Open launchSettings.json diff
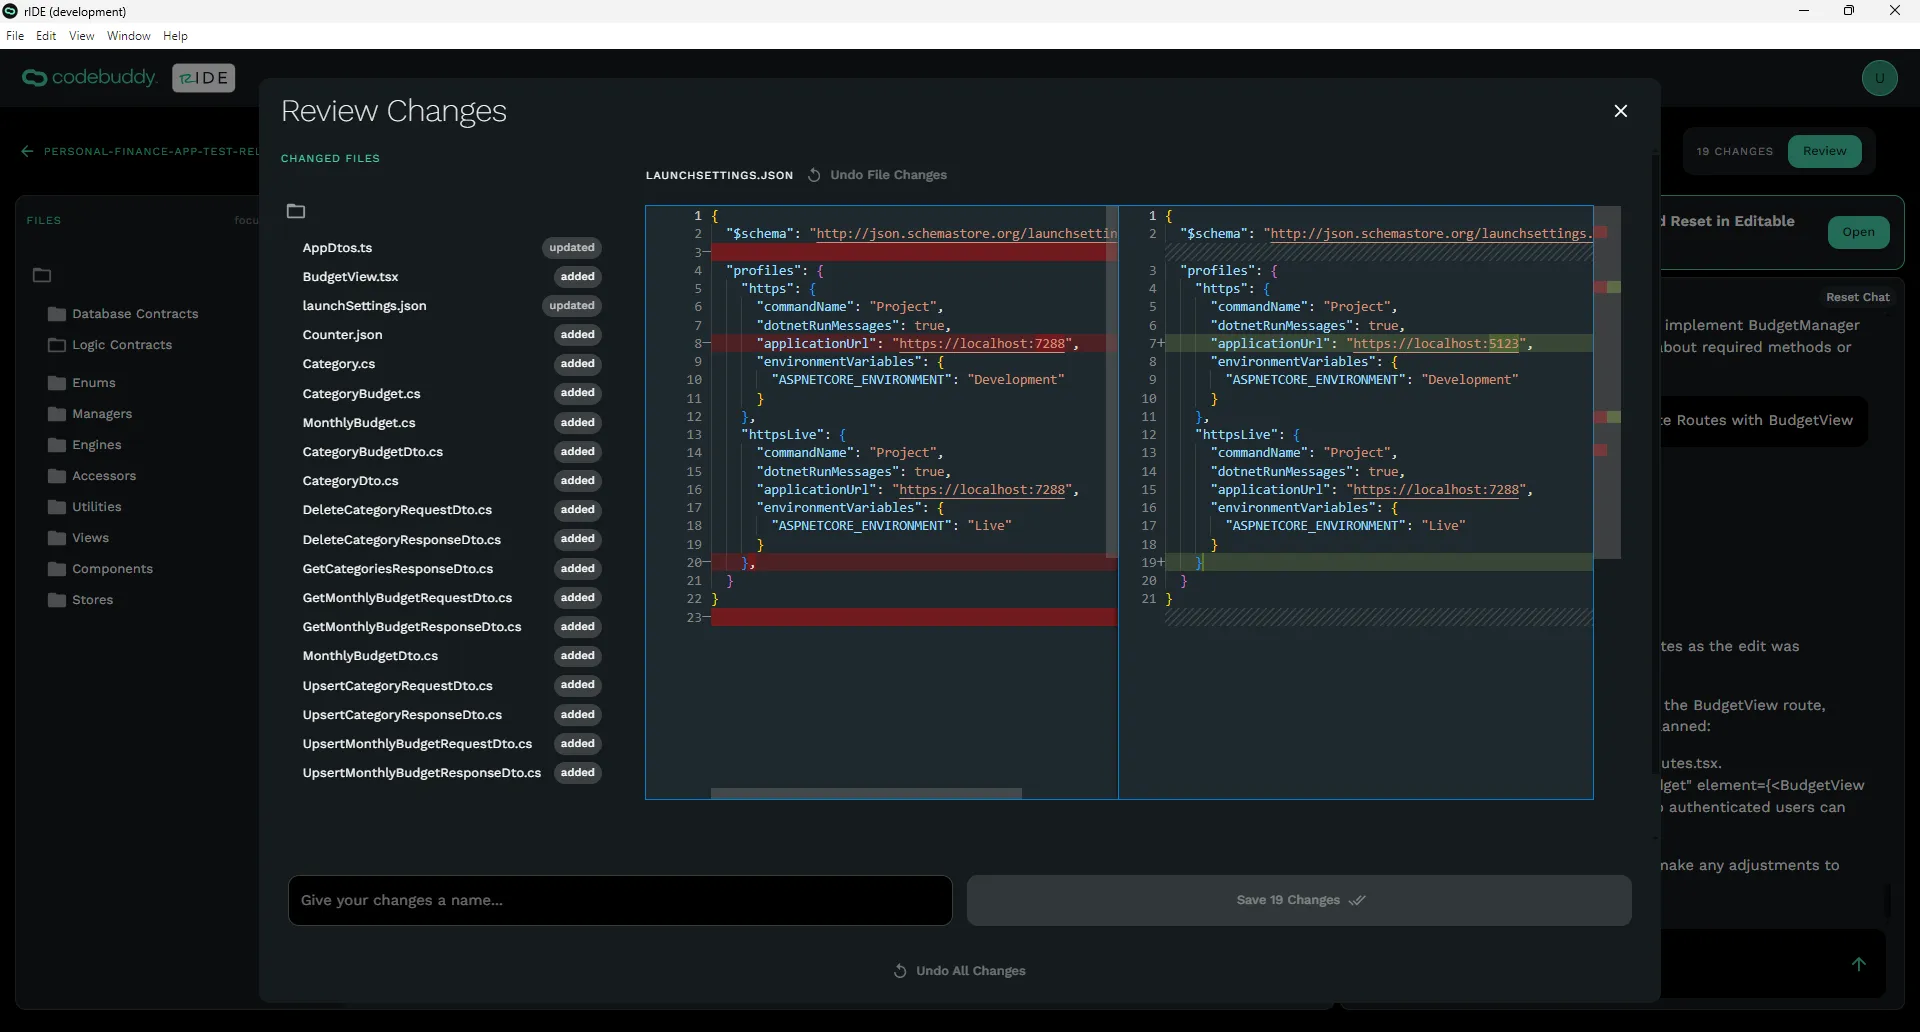 coord(364,306)
